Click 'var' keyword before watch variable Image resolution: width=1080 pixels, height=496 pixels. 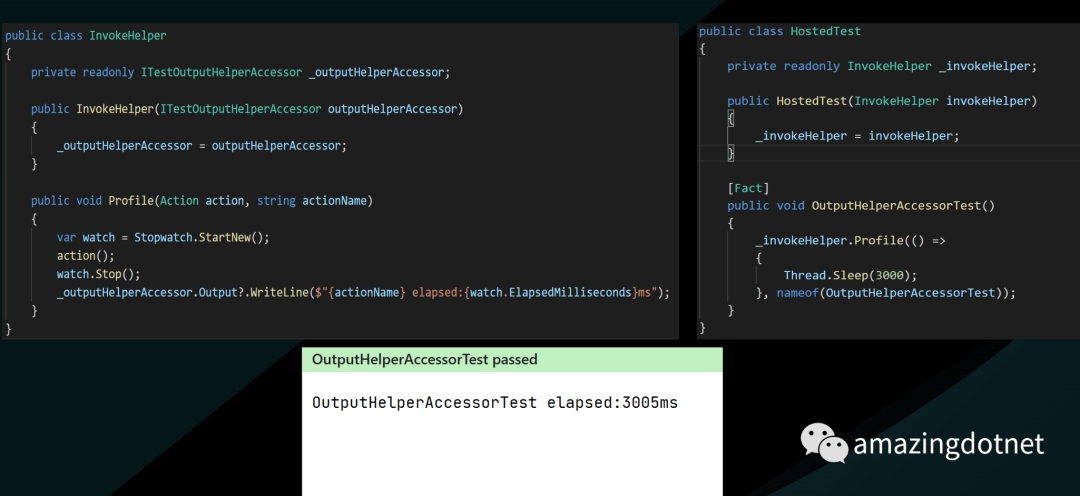coord(67,237)
